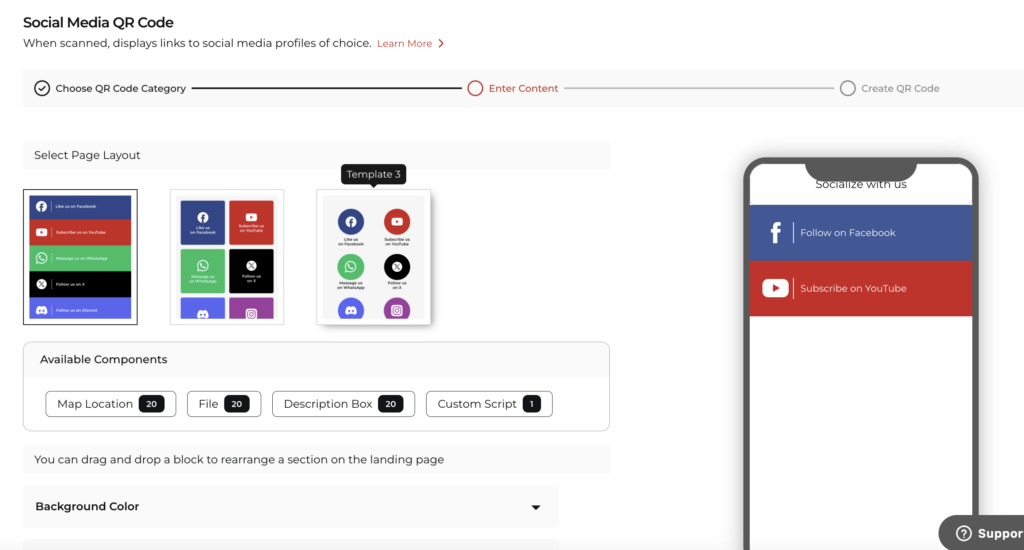Click the black X tile in Template 2
The height and width of the screenshot is (550, 1024).
click(251, 270)
